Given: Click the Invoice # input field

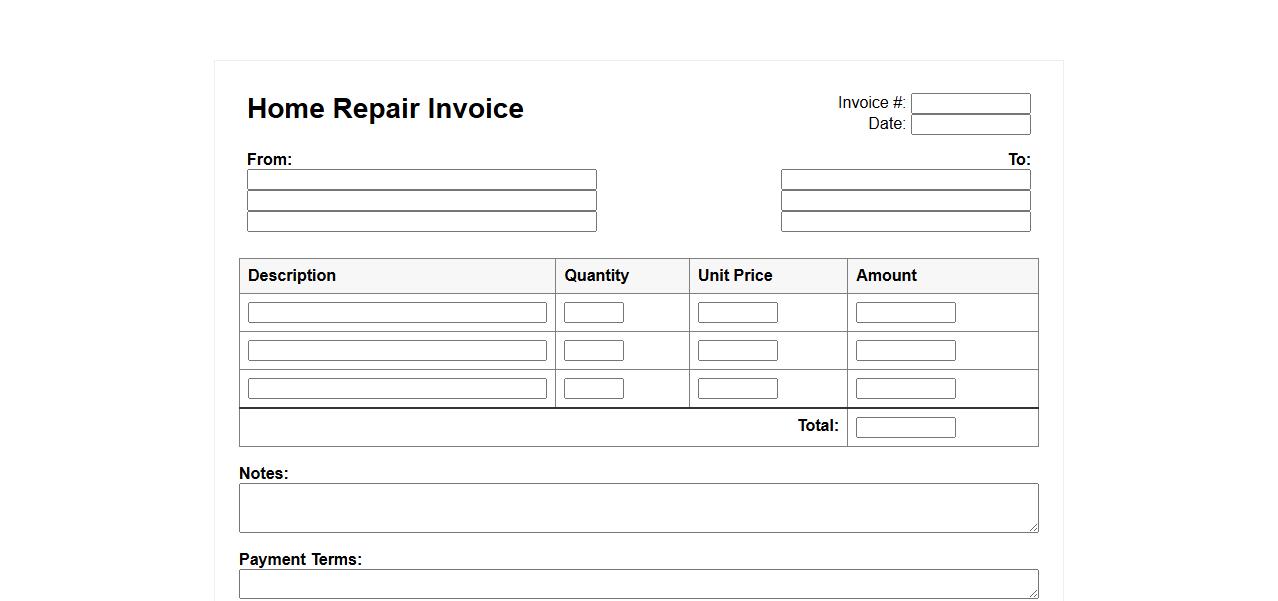Looking at the screenshot, I should [x=970, y=104].
